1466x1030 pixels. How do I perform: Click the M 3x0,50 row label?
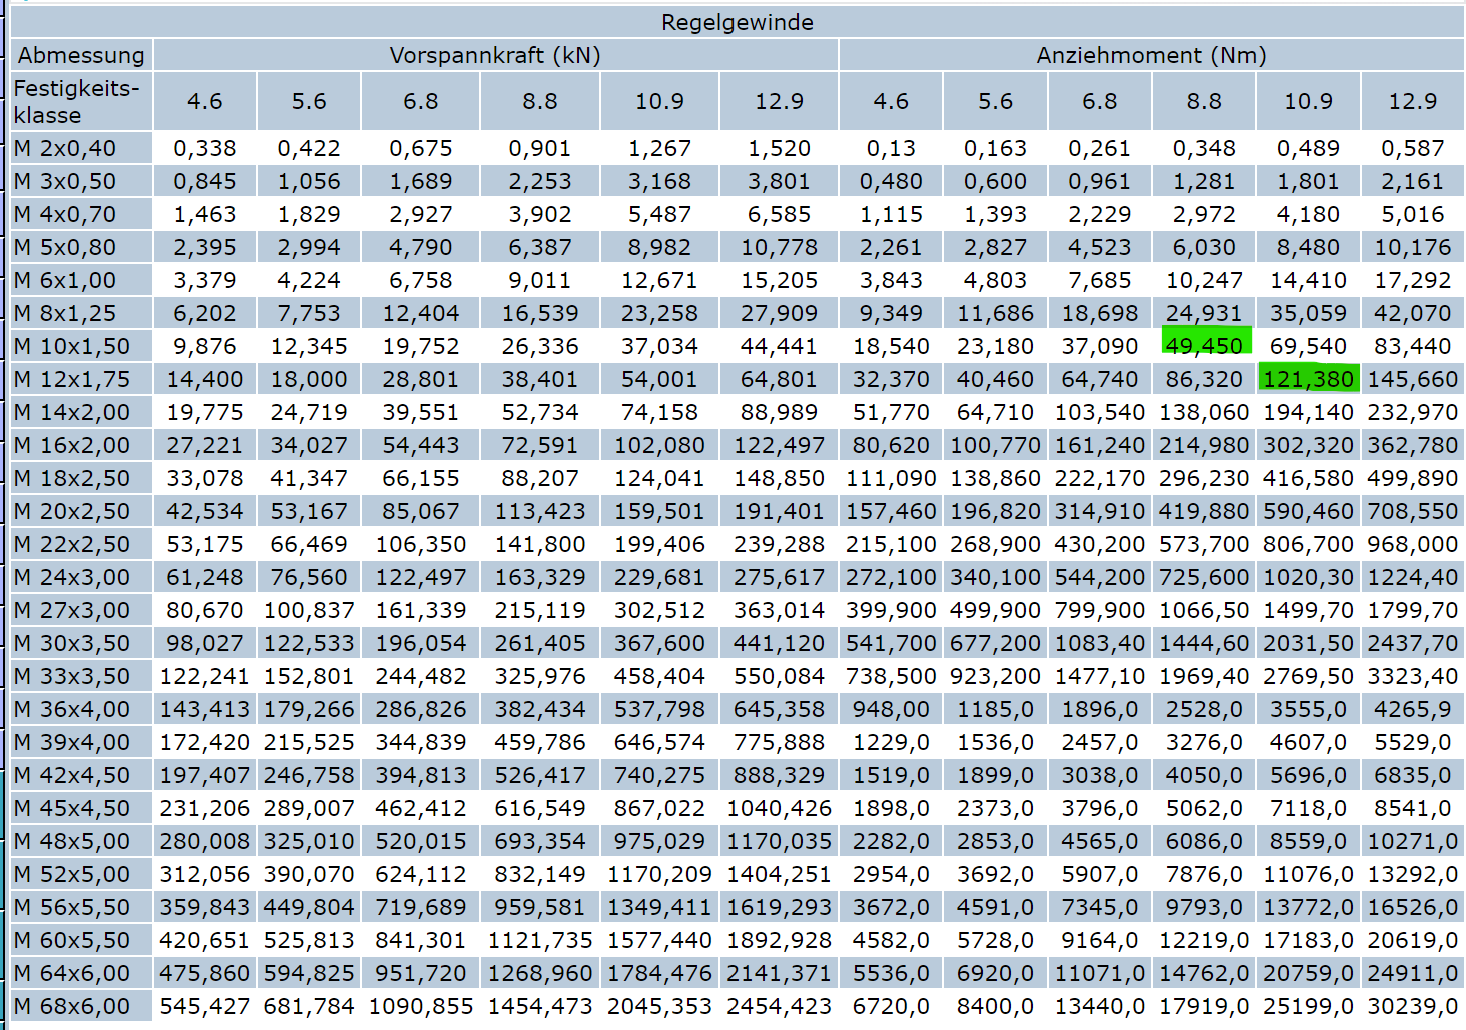coord(81,181)
